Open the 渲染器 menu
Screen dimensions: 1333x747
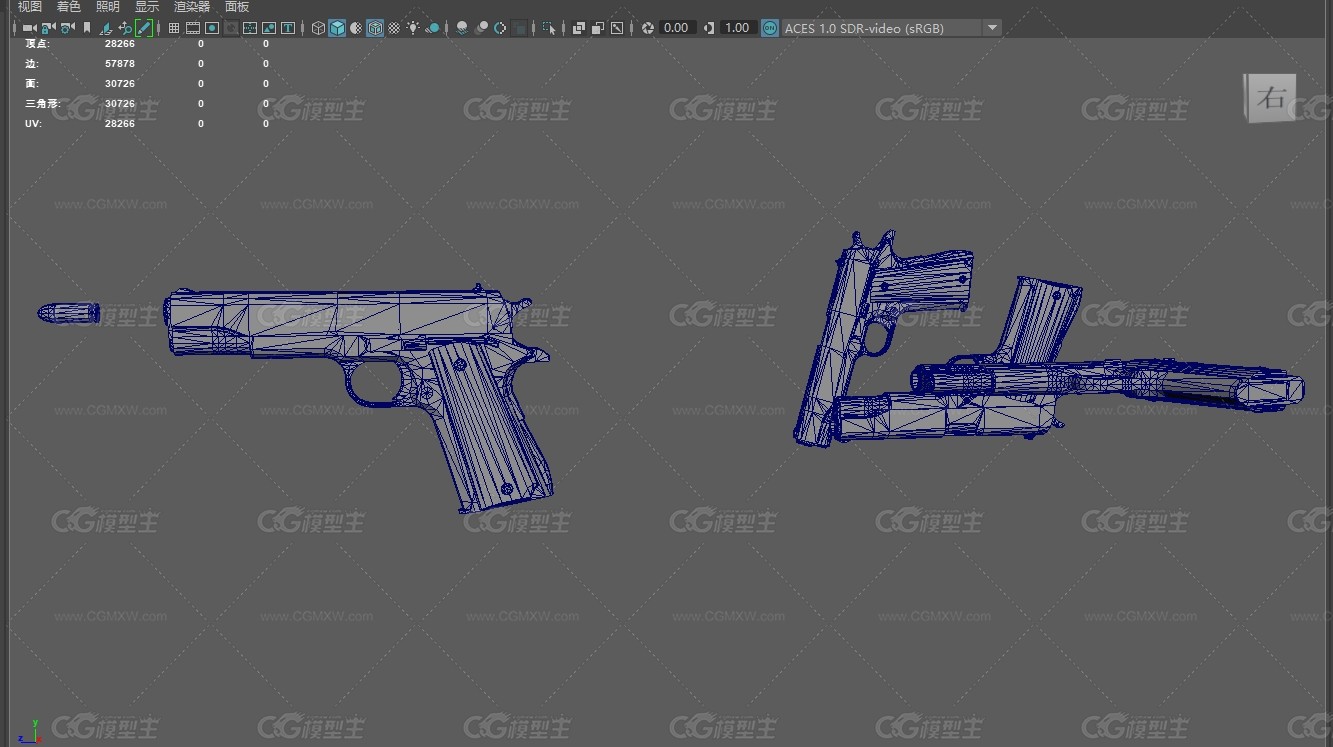tap(192, 7)
